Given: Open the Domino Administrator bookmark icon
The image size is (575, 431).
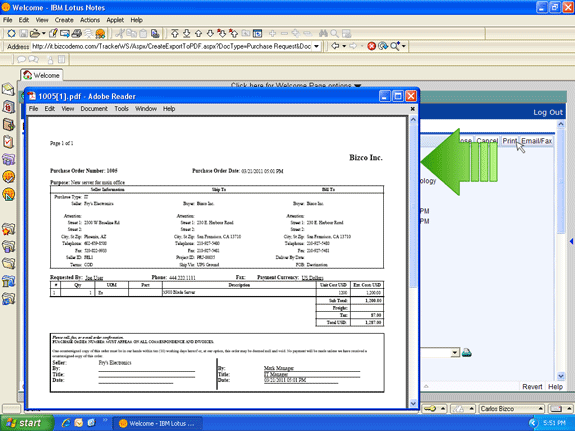Looking at the screenshot, I should [8, 177].
